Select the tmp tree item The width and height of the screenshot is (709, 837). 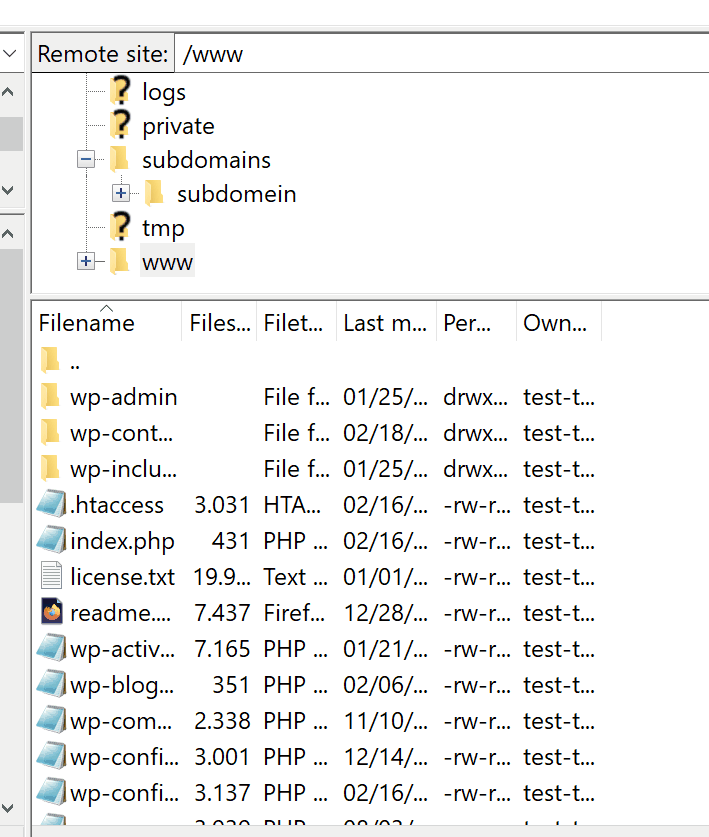[163, 228]
